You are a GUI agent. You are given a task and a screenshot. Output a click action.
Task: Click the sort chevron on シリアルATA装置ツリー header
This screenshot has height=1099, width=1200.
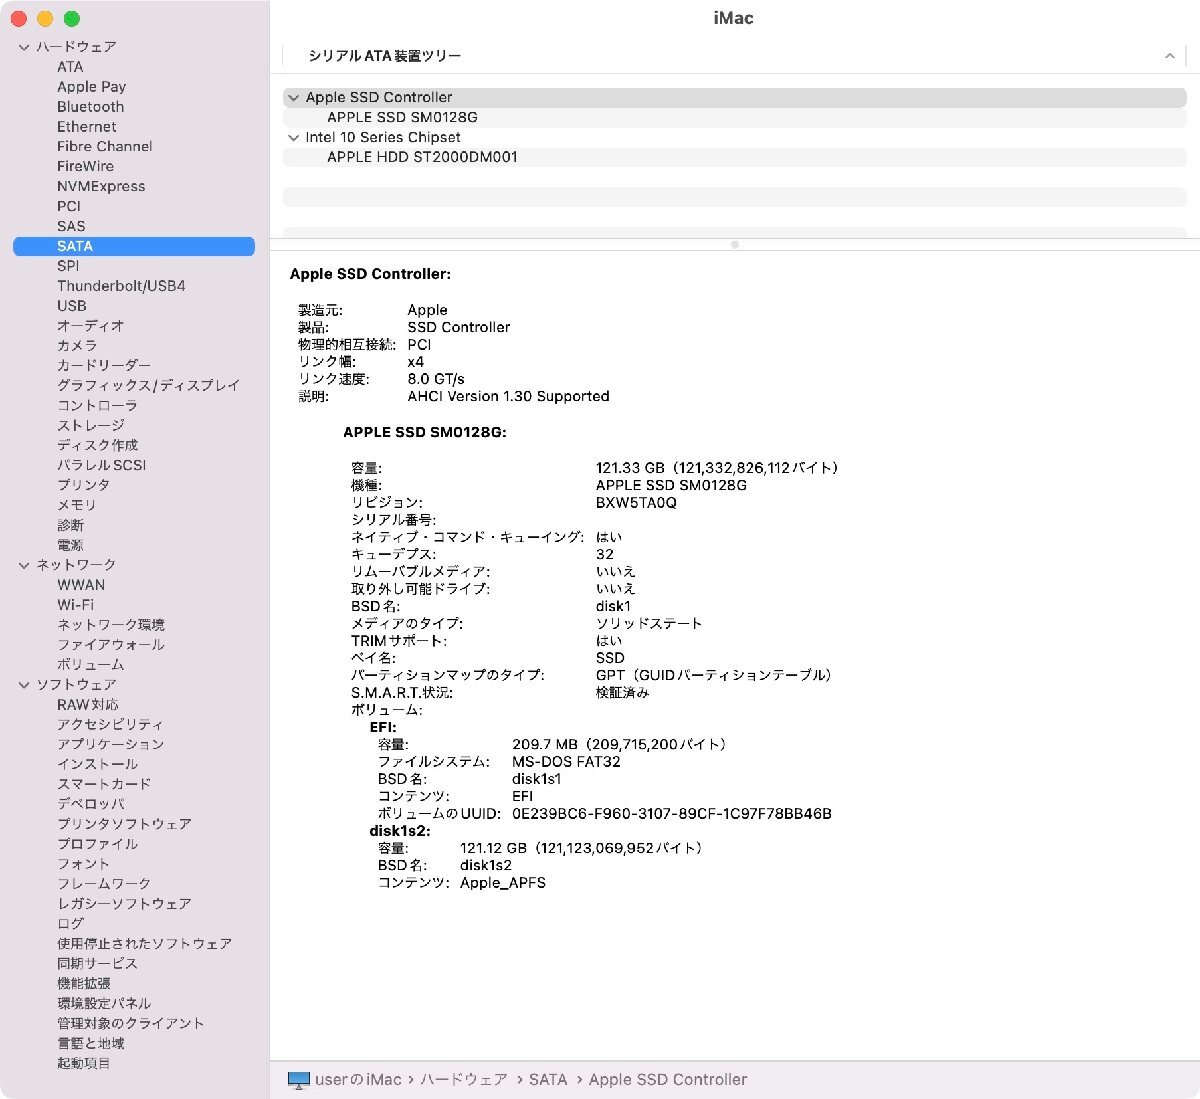coord(1169,56)
